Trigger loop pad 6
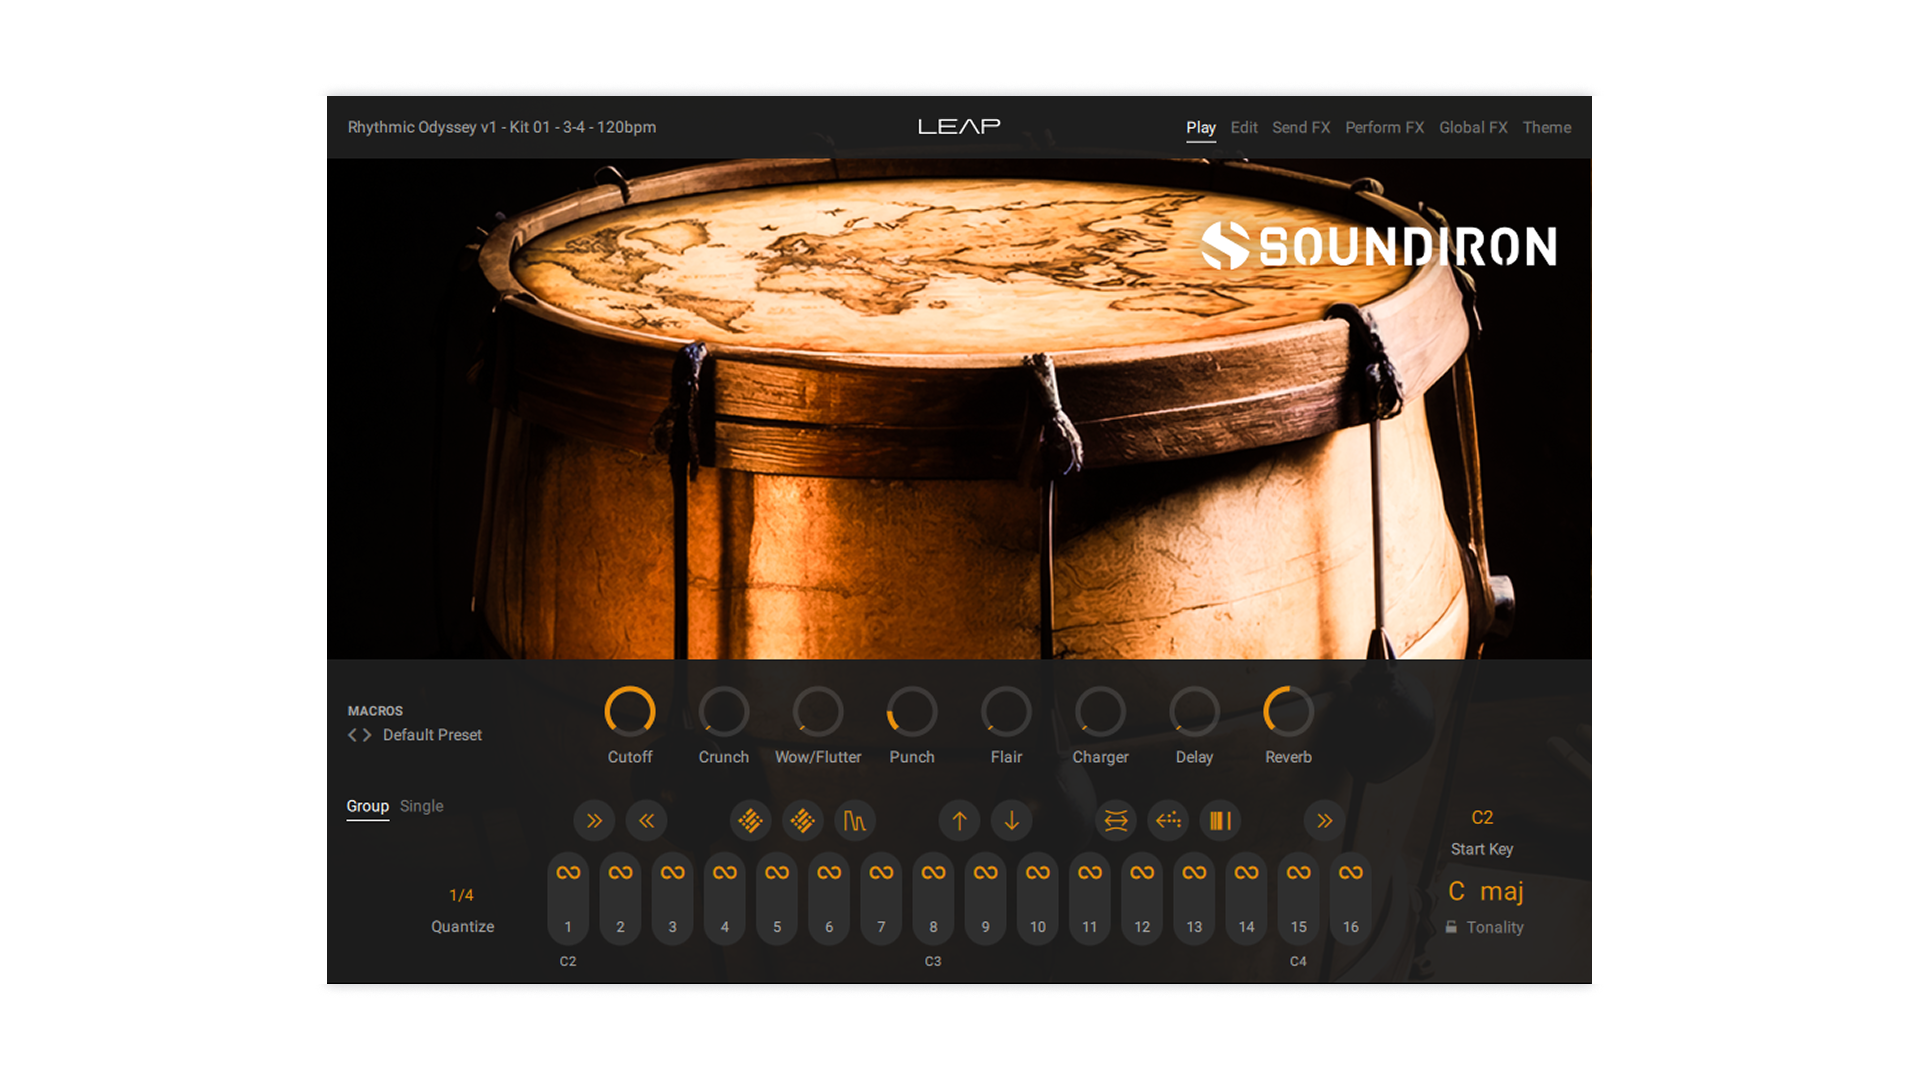 (829, 899)
